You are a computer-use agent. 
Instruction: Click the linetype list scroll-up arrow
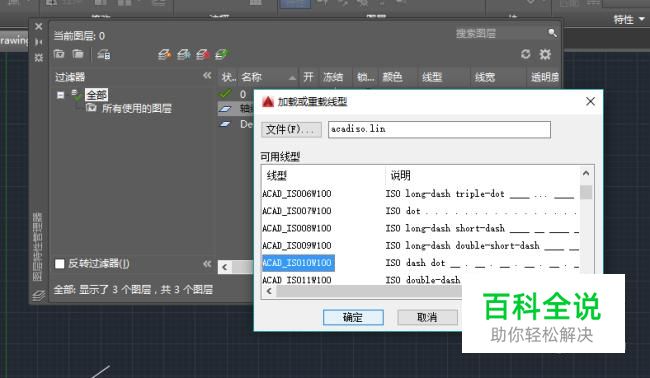coord(586,173)
